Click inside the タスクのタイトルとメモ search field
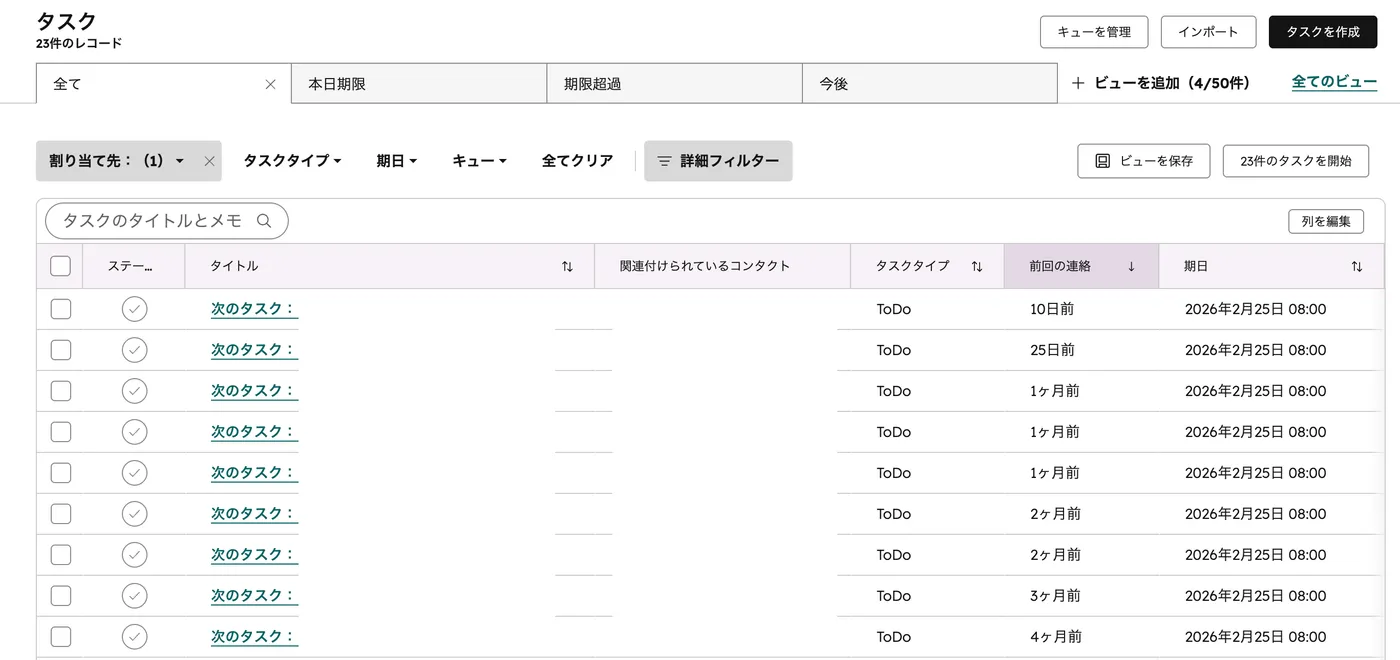Screen dimensions: 1400x660 point(150,220)
